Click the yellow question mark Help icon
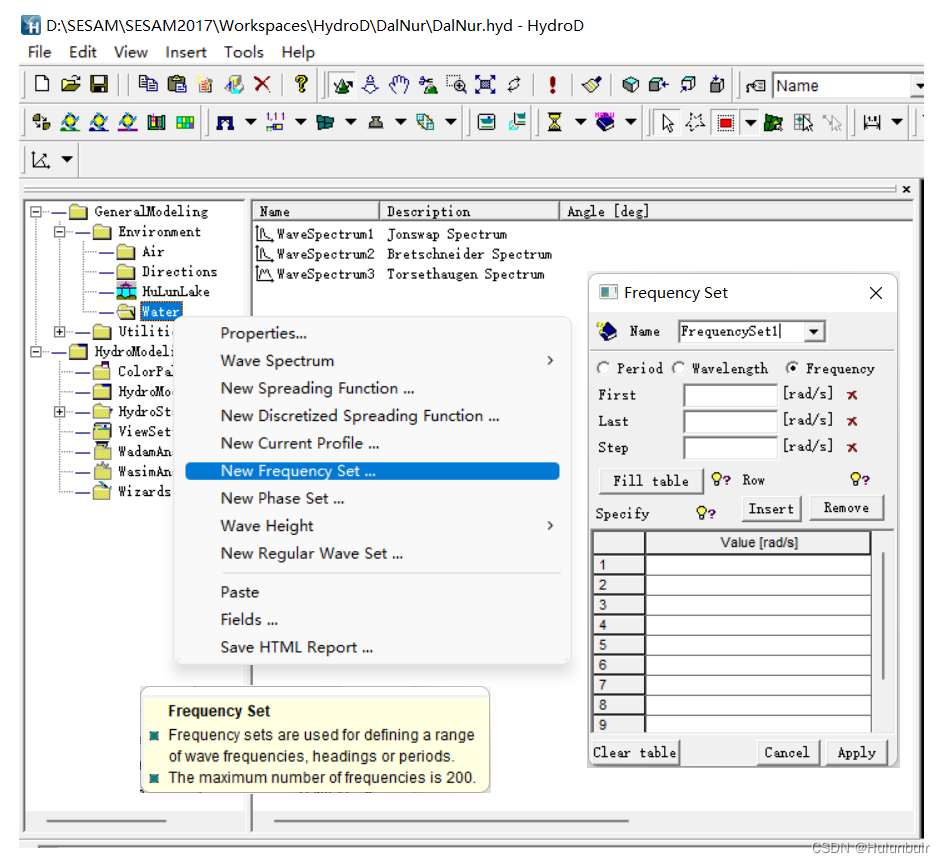945x863 pixels. tap(301, 84)
